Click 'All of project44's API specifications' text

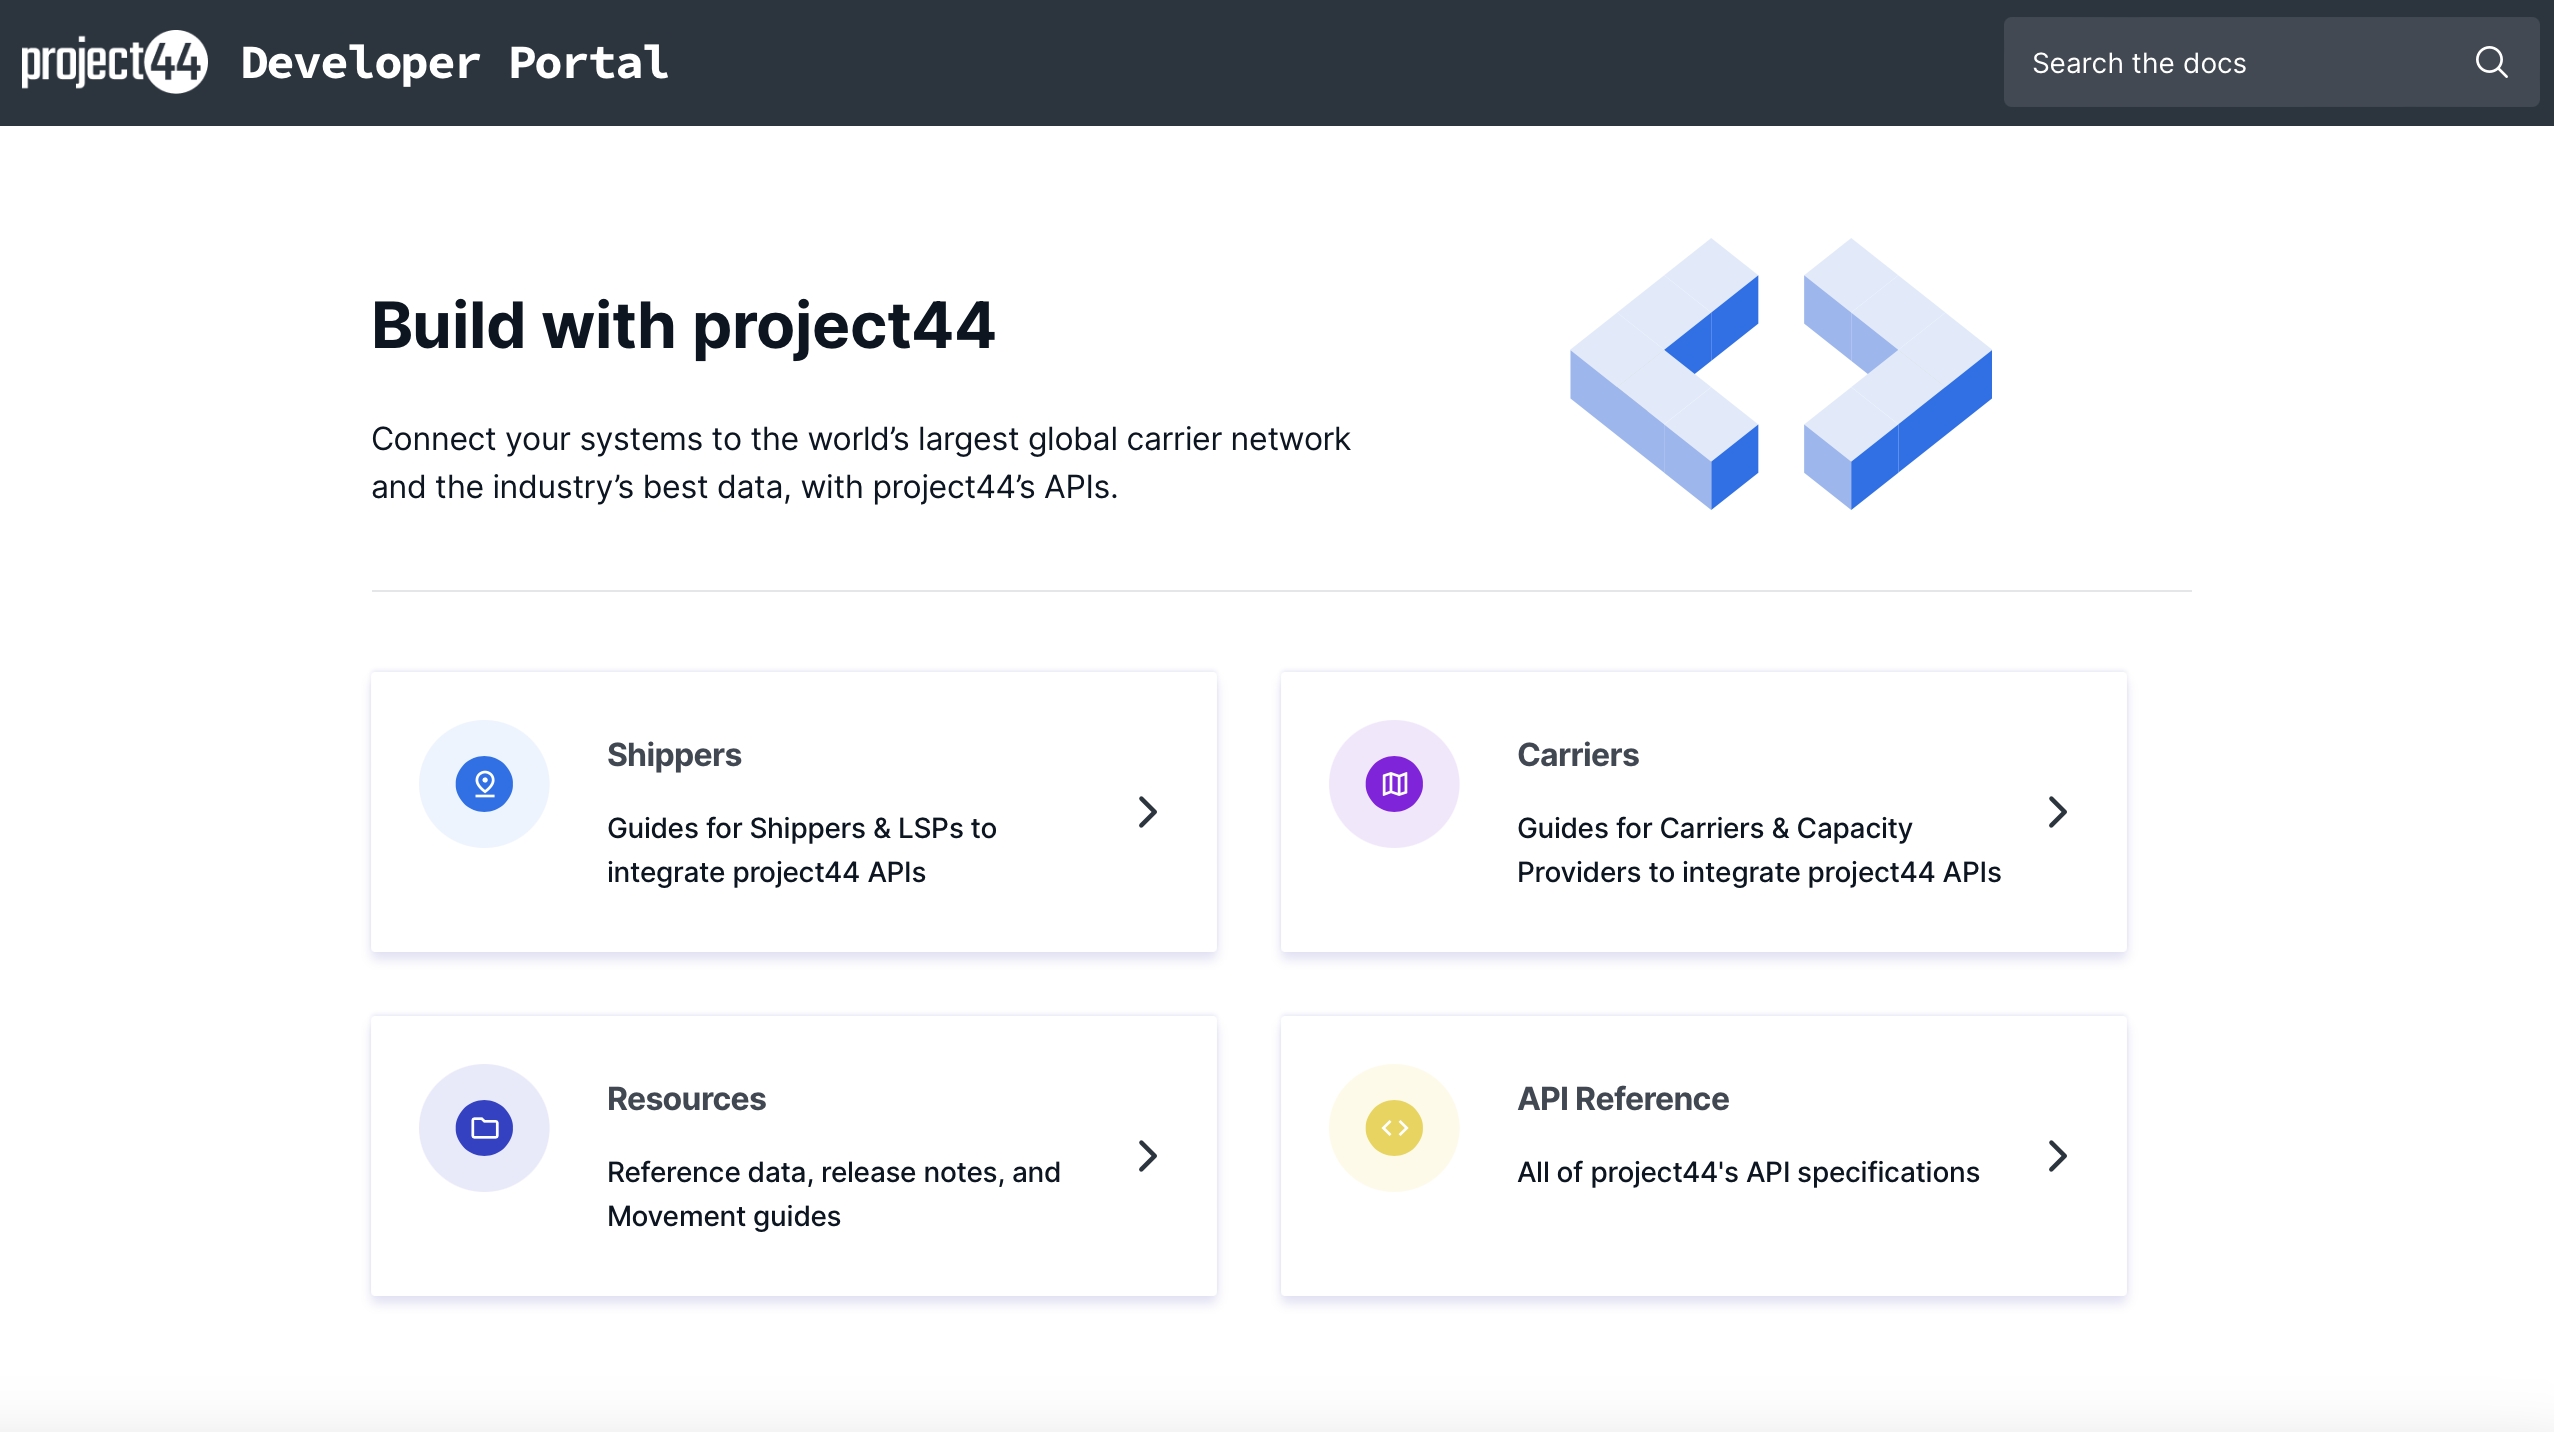[1748, 1172]
